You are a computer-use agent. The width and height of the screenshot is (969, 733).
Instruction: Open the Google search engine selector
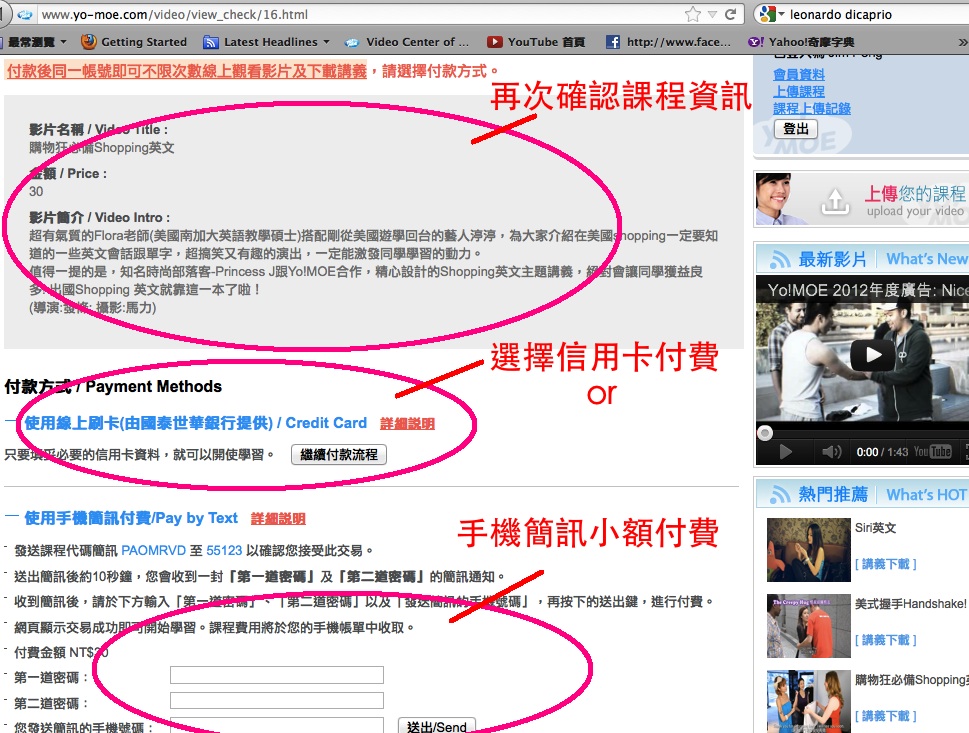coord(772,14)
